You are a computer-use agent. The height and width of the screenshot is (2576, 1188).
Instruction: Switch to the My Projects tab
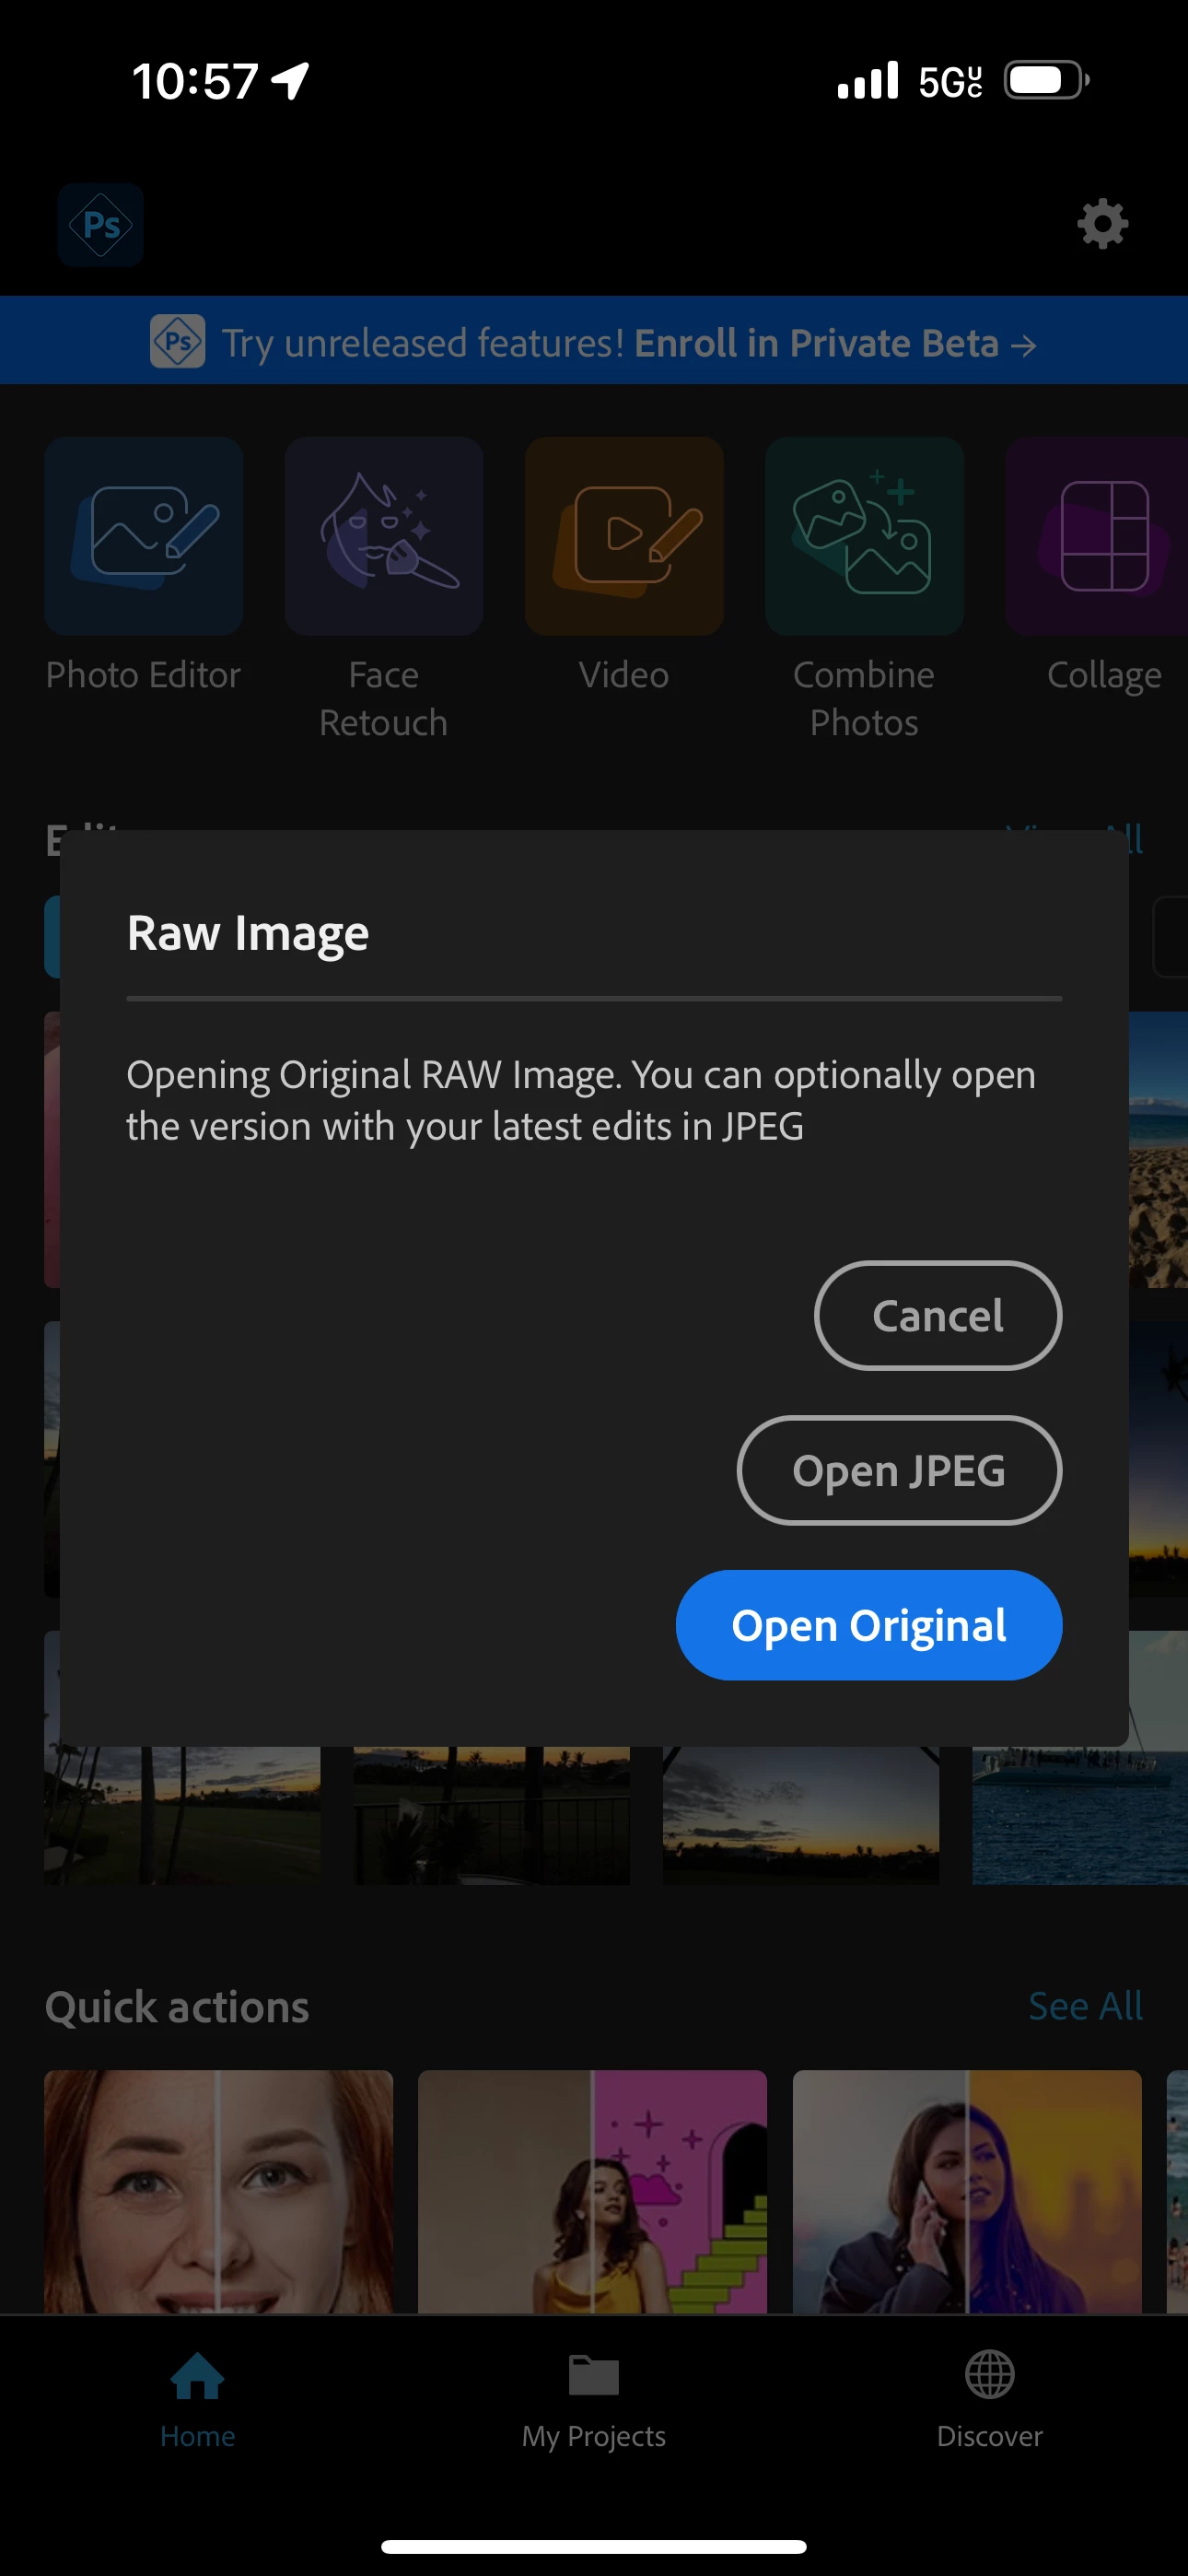(594, 2401)
